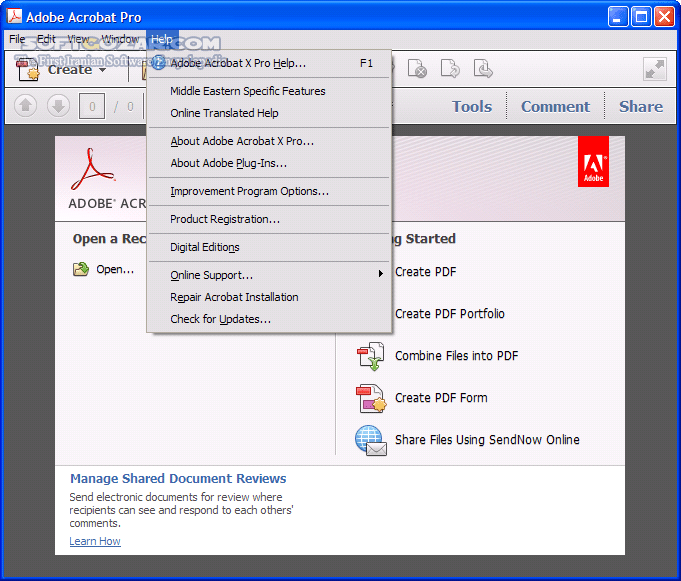Click Create PDF Form link

(441, 398)
